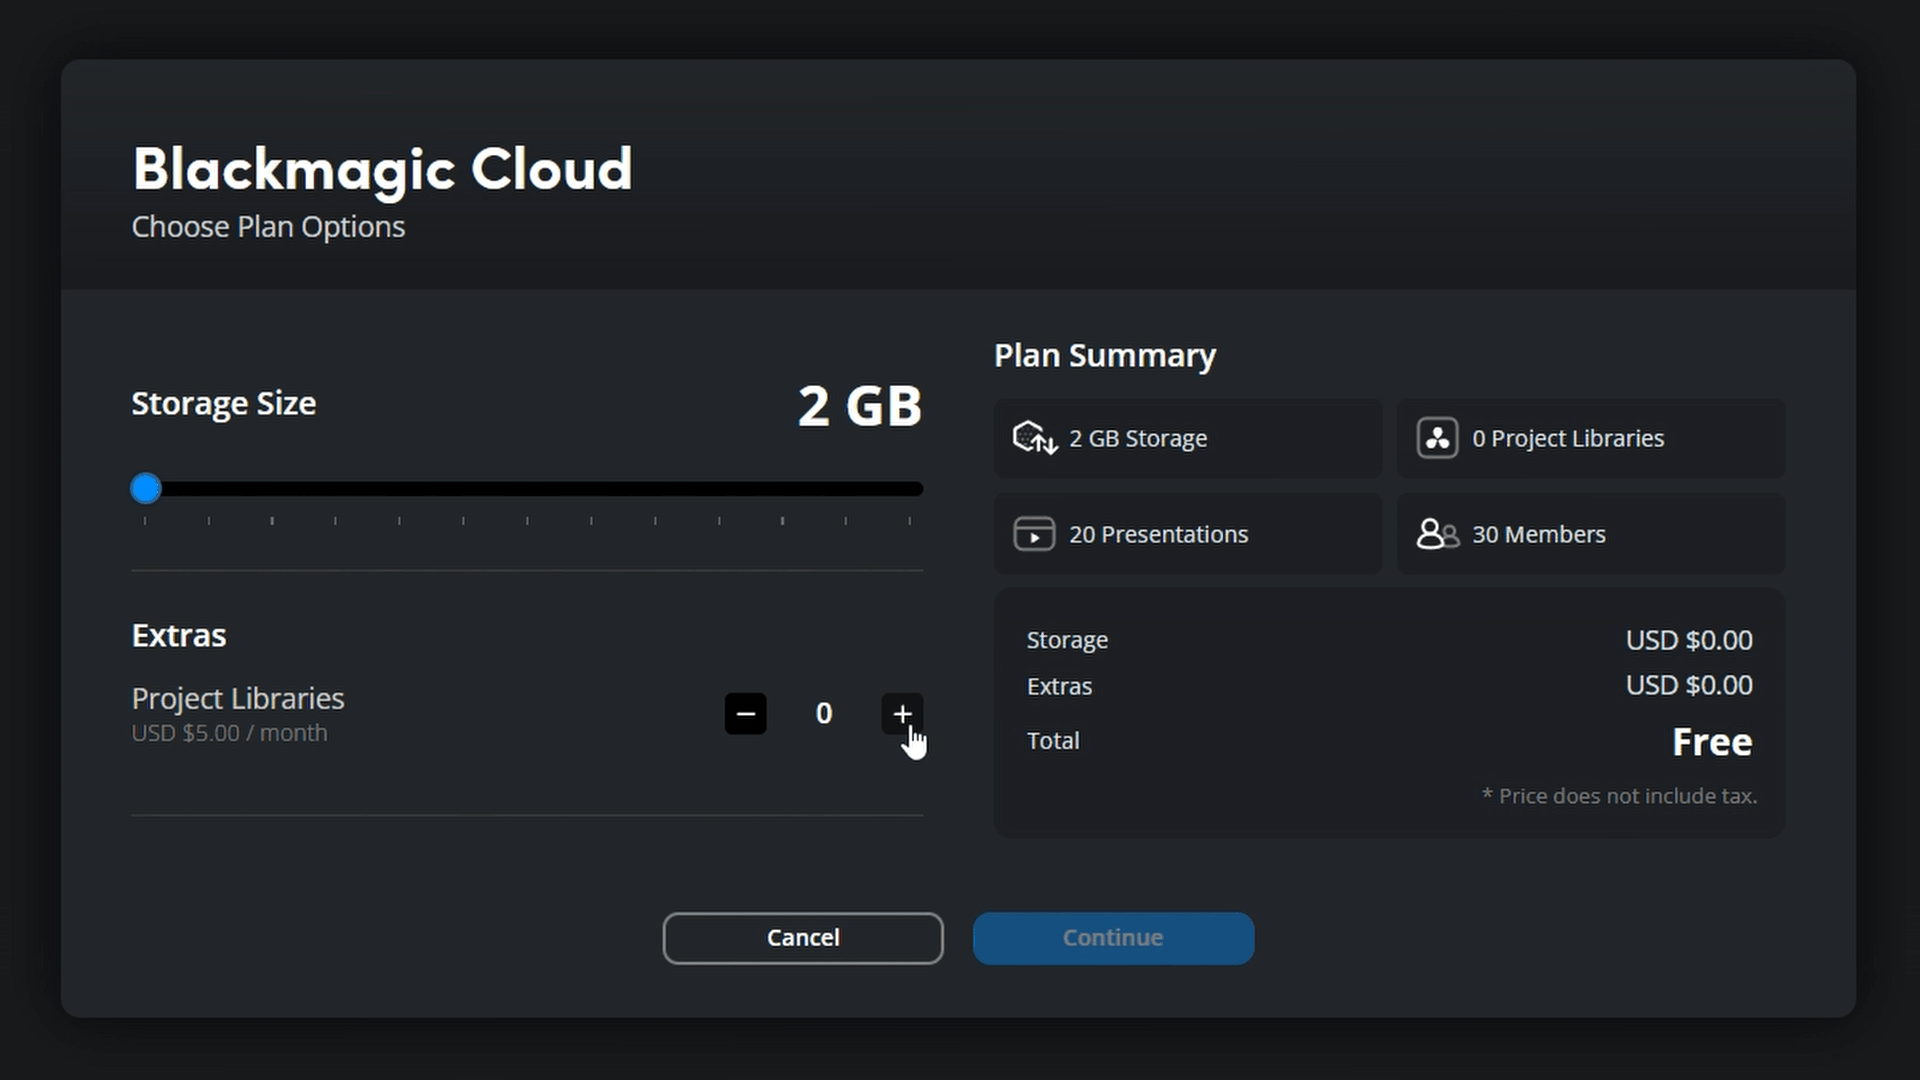Increase Project Libraries count with plus button
Image resolution: width=1920 pixels, height=1080 pixels.
click(x=902, y=714)
